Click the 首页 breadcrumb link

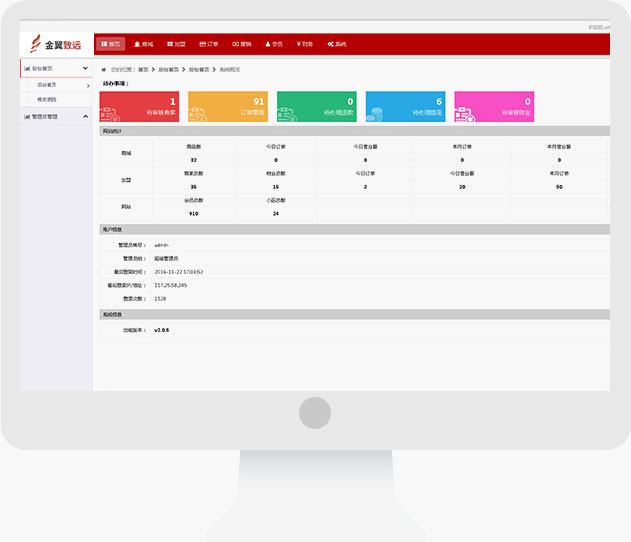(143, 70)
